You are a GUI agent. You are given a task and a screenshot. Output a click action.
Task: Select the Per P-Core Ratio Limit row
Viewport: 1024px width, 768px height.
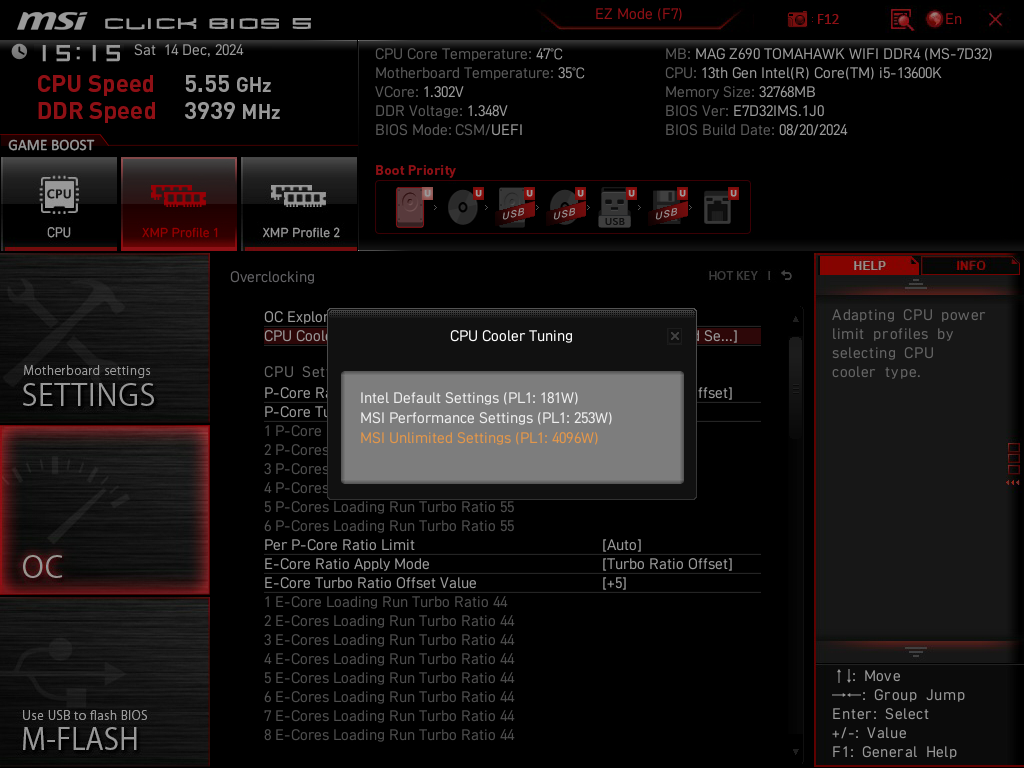tap(512, 545)
